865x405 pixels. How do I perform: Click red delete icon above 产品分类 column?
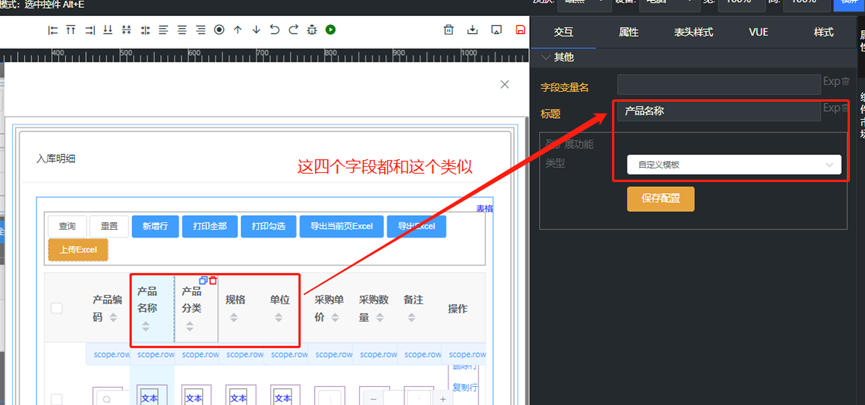pos(213,280)
